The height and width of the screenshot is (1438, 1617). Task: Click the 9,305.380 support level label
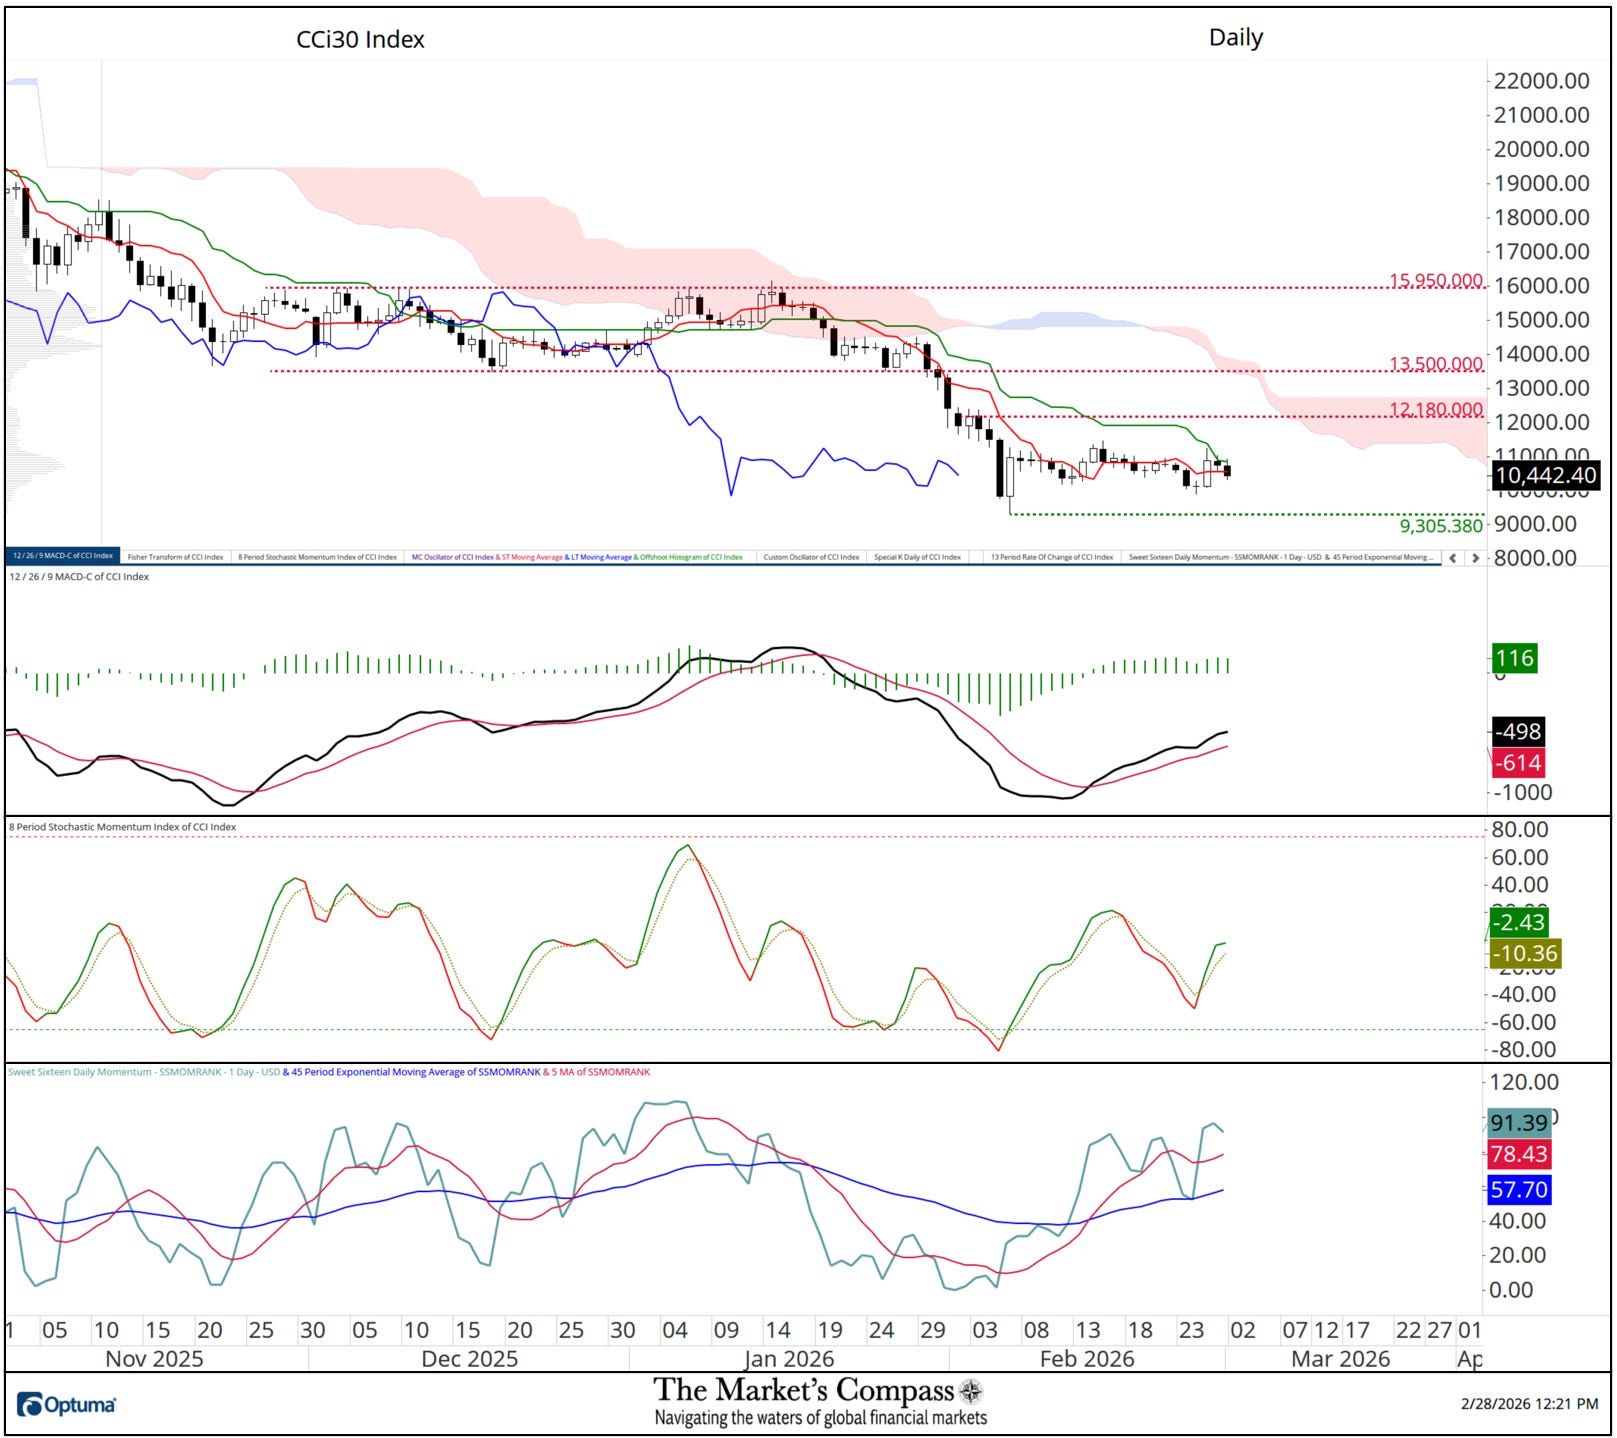pos(1441,526)
